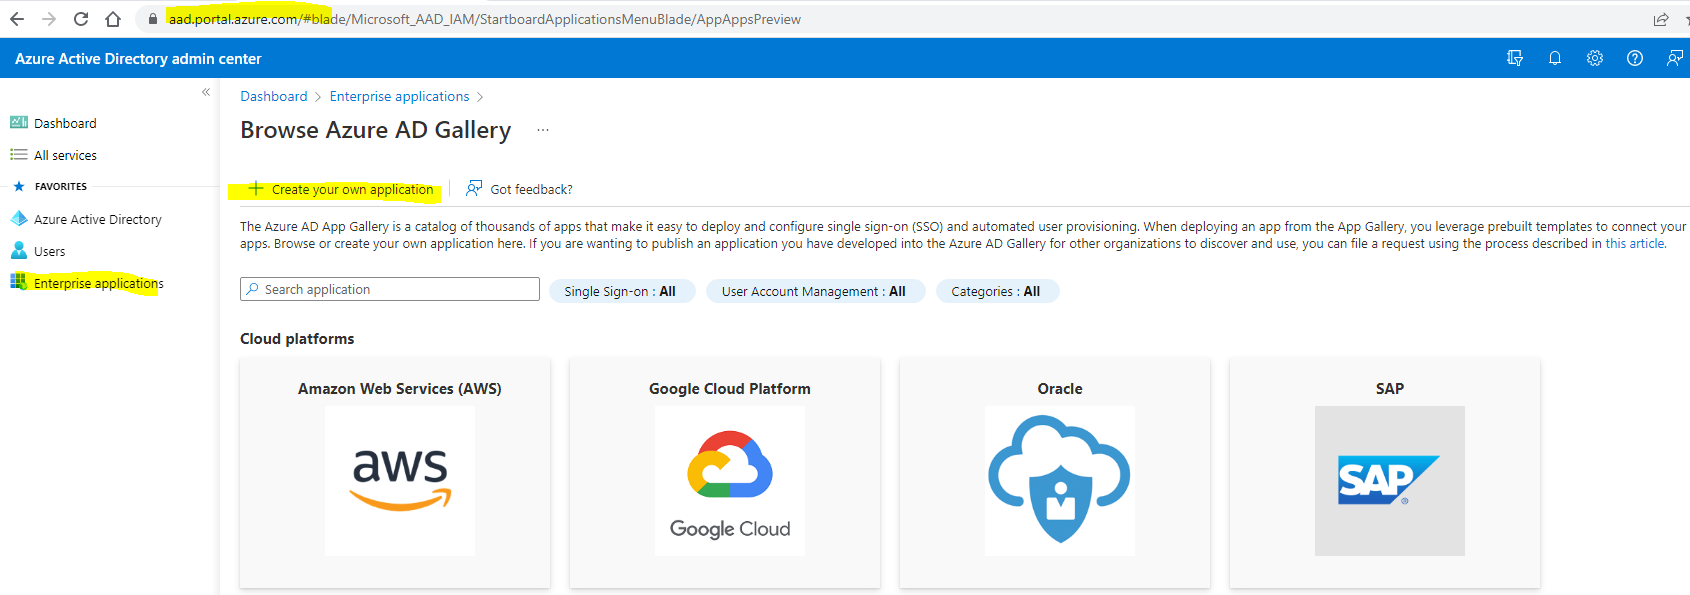Click the feedback person icon in header
This screenshot has height=595, width=1690.
pos(1675,58)
